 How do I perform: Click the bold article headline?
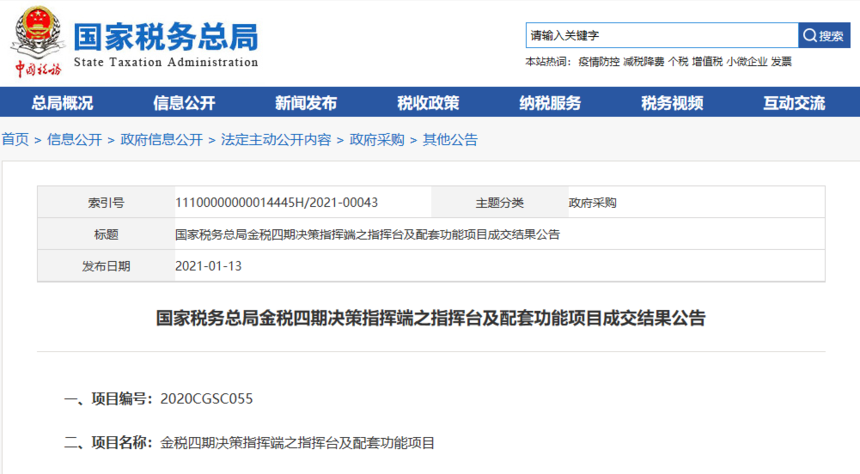point(431,318)
